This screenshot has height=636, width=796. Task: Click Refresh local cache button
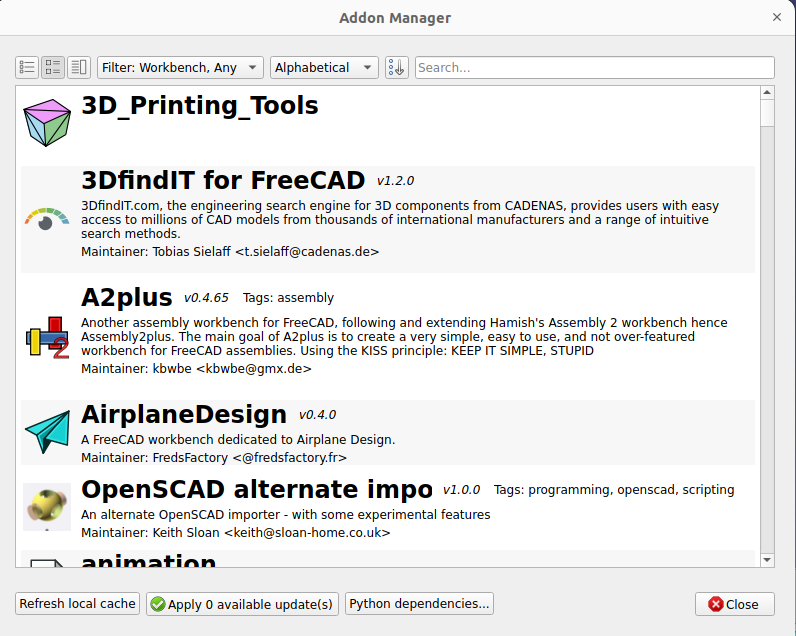click(77, 604)
